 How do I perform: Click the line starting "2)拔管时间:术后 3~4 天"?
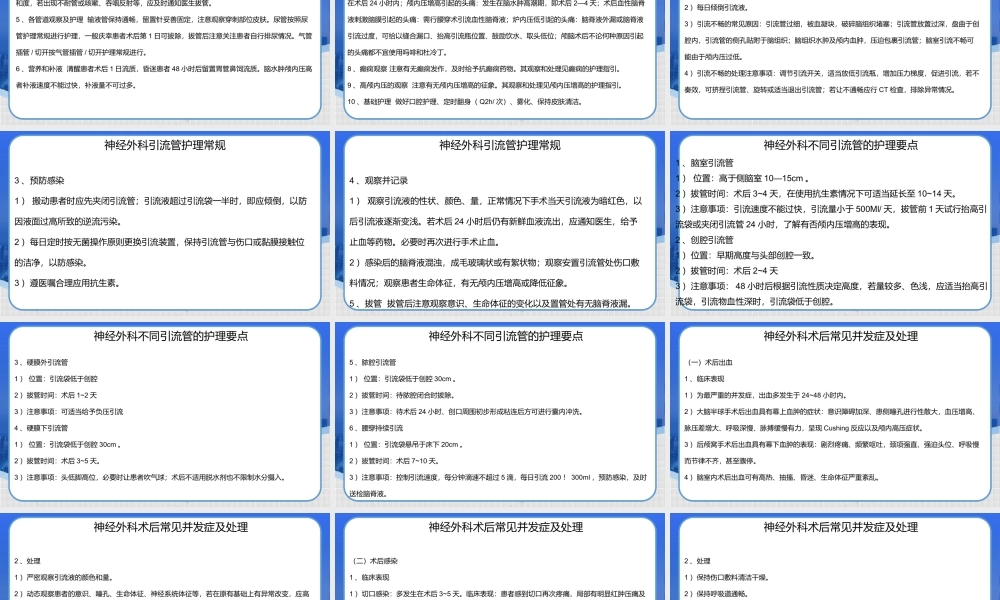coord(816,194)
